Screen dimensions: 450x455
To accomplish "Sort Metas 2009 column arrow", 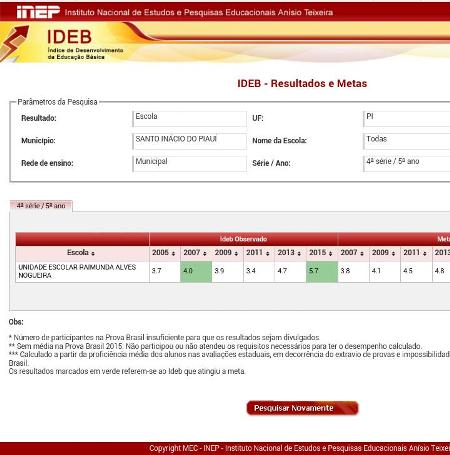I will pos(393,254).
